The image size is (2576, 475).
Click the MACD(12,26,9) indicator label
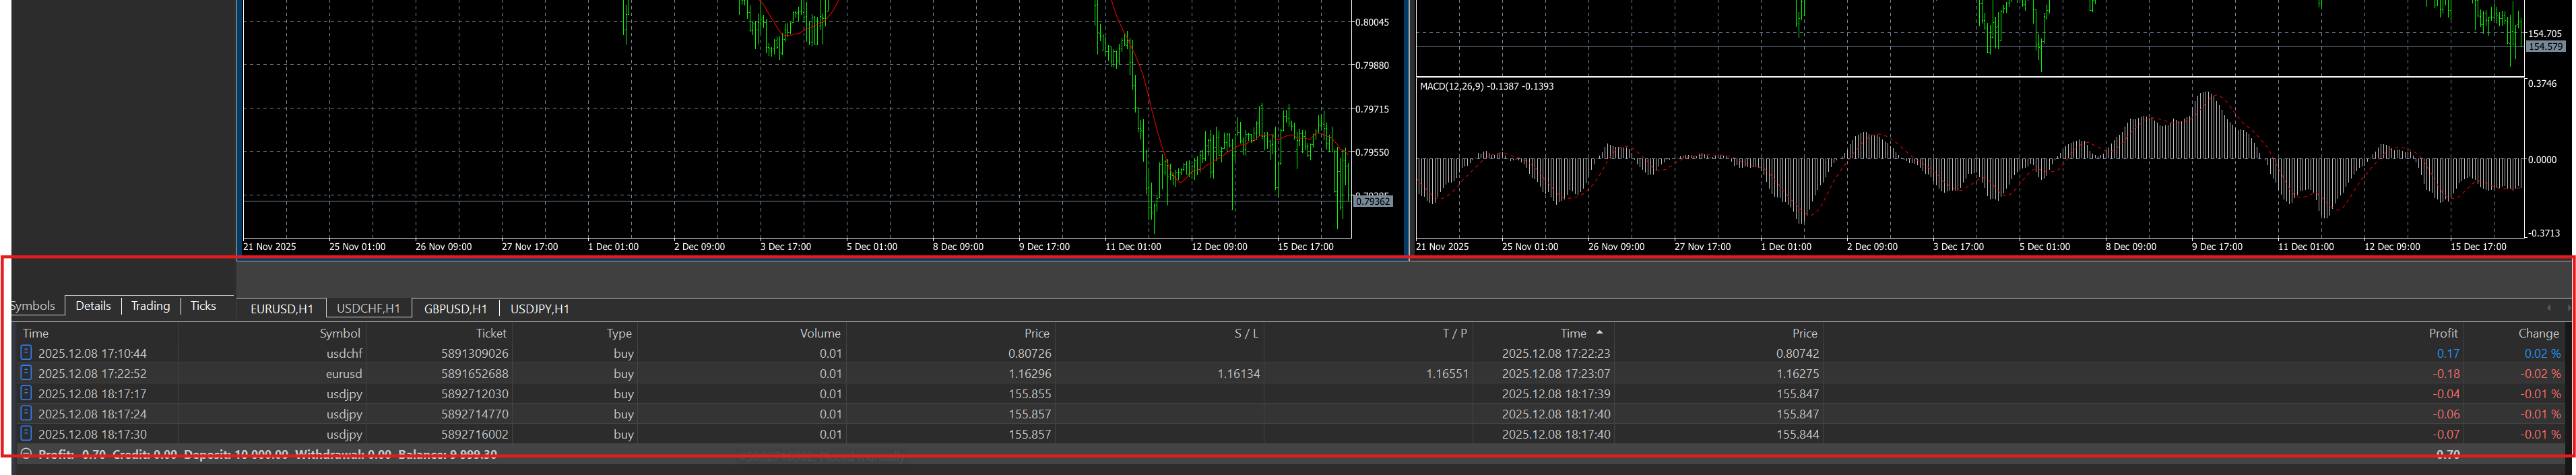1486,87
